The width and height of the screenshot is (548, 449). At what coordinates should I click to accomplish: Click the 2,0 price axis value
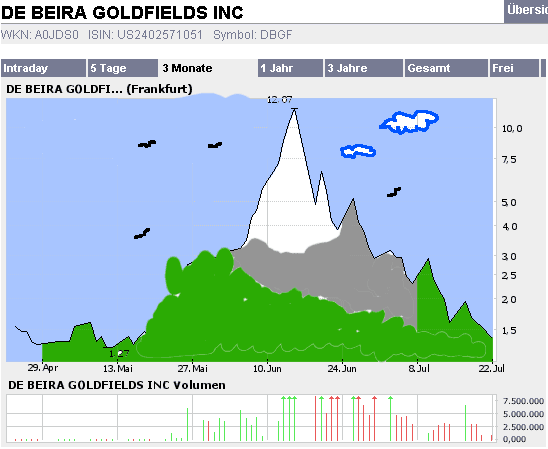[x=509, y=300]
